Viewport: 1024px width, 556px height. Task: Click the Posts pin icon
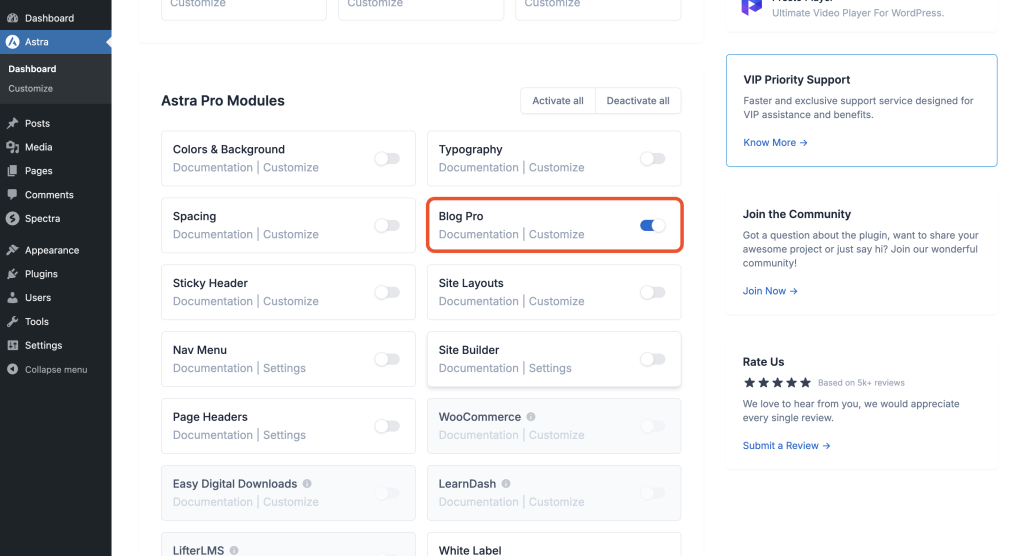[x=12, y=123]
